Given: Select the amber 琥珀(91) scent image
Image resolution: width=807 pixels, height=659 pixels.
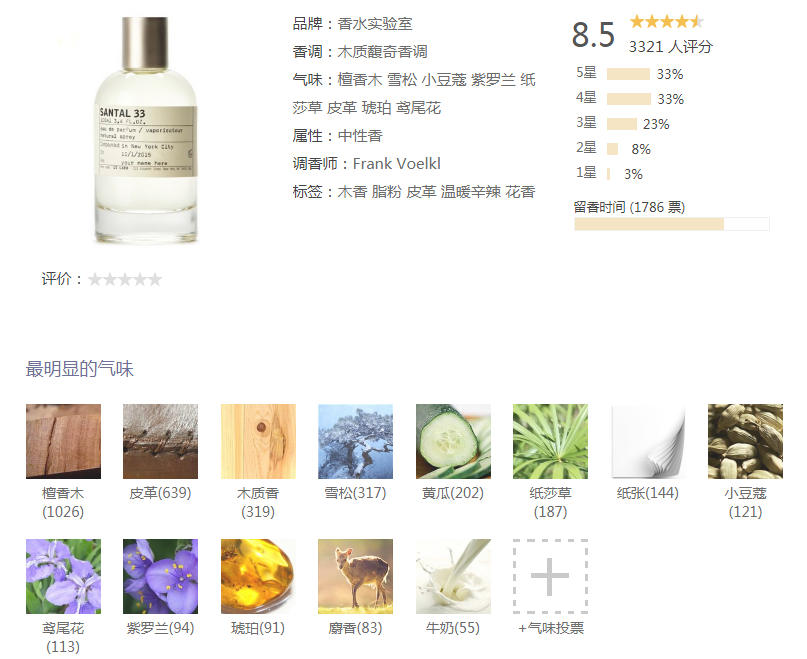Looking at the screenshot, I should pyautogui.click(x=258, y=576).
